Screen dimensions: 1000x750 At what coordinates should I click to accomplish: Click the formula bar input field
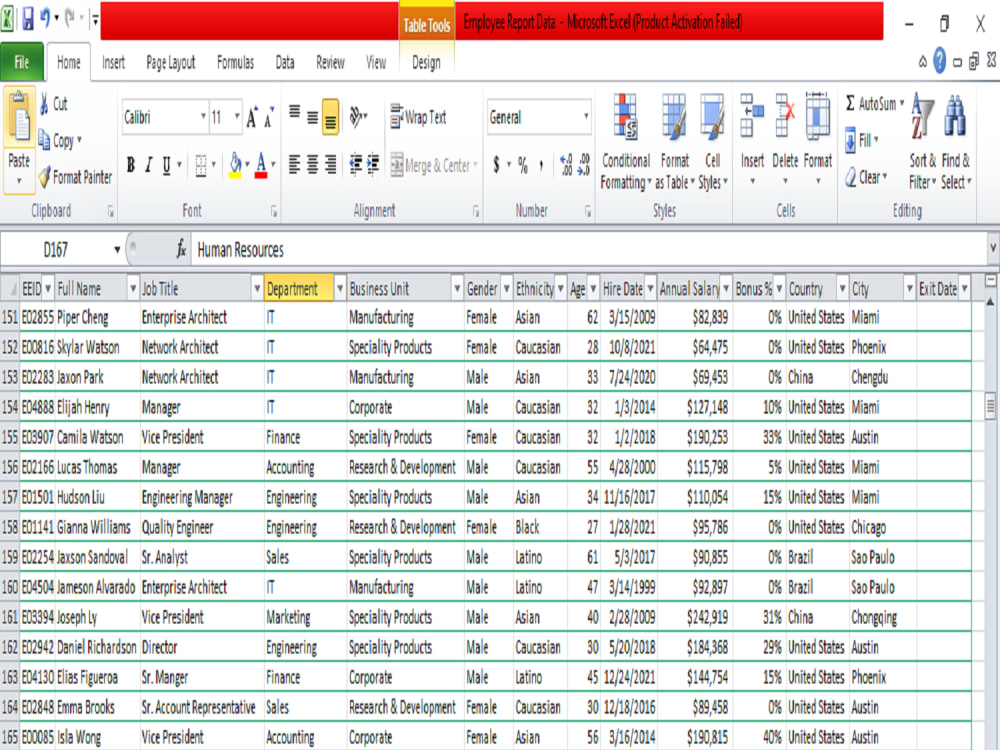(588, 249)
